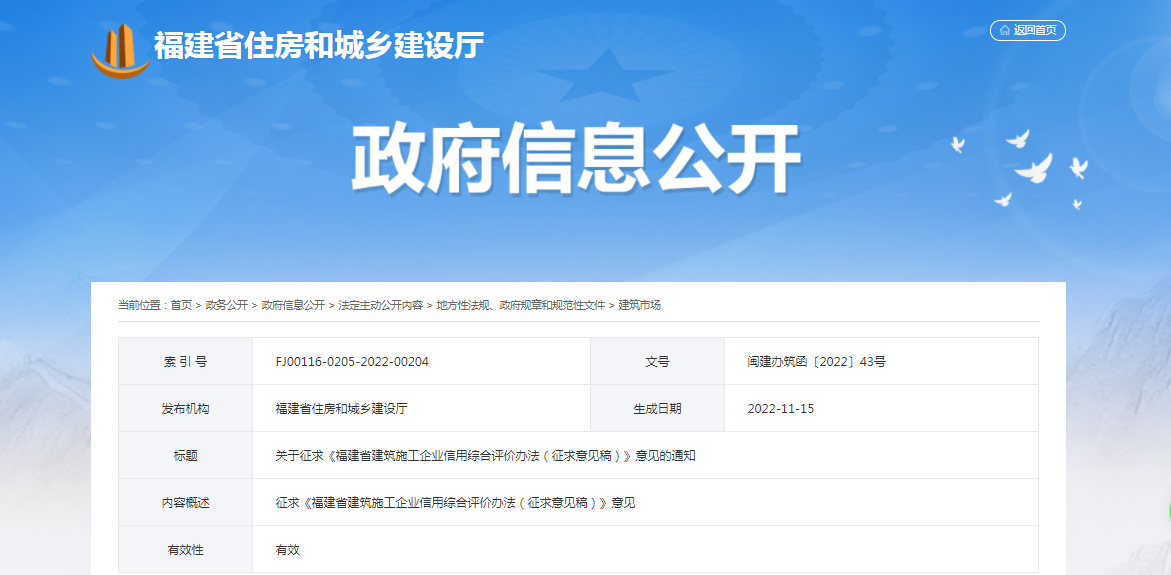Click the department building logo icon

click(119, 49)
